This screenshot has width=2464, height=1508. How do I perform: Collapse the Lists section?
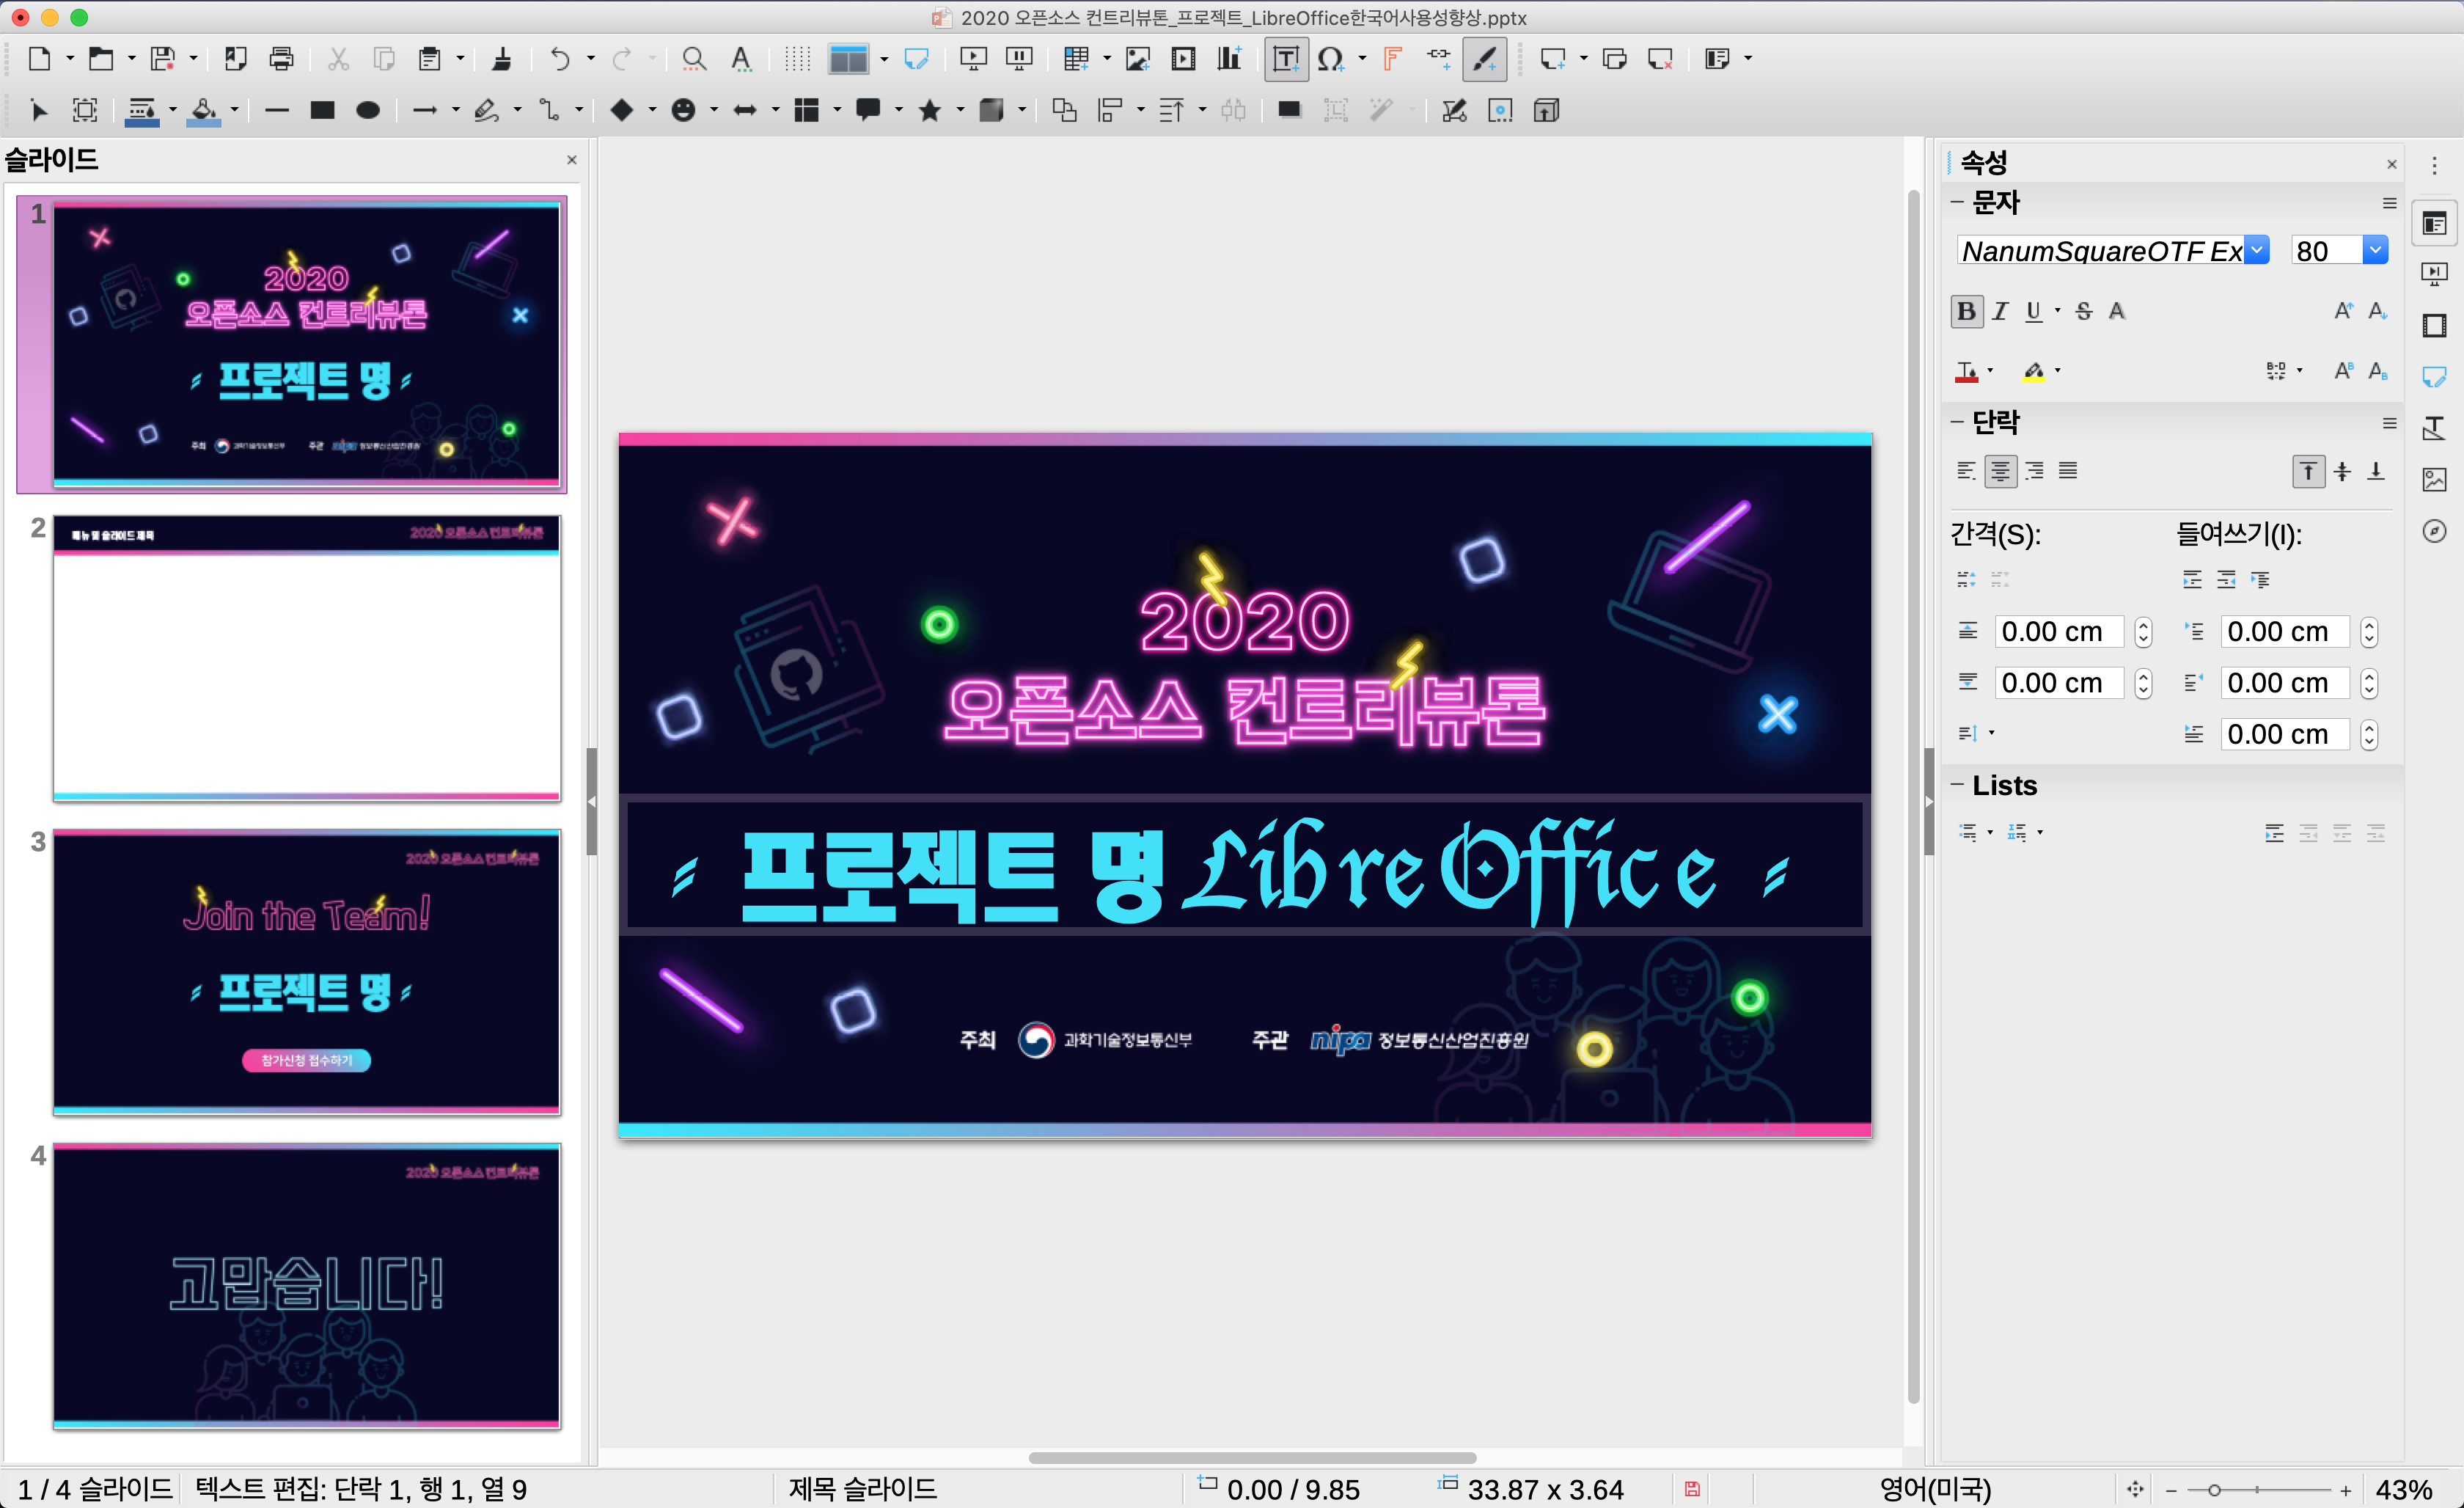[1957, 785]
